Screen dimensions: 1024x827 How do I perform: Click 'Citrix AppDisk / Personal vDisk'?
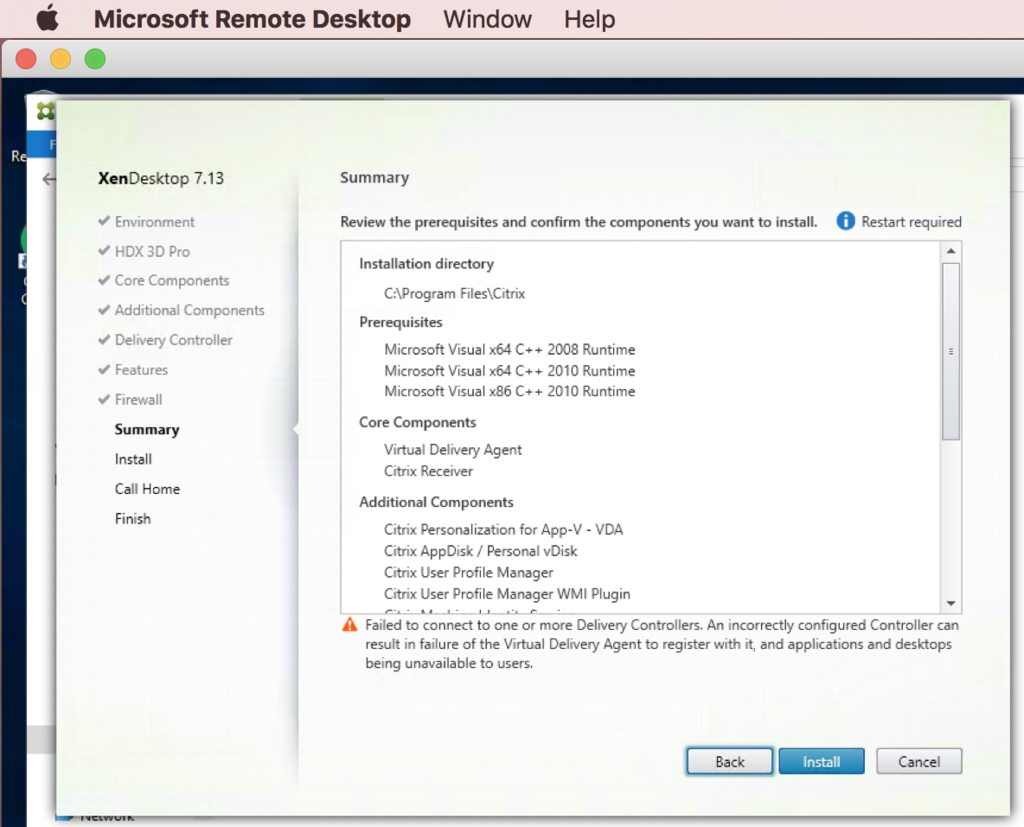point(481,551)
